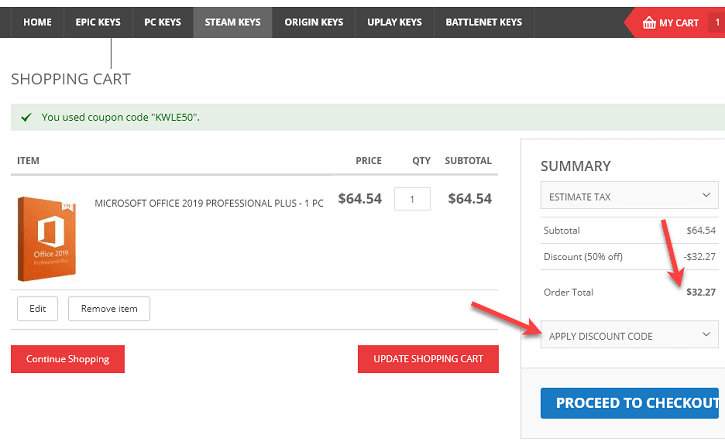
Task: Click the quantity input field
Action: click(x=412, y=199)
